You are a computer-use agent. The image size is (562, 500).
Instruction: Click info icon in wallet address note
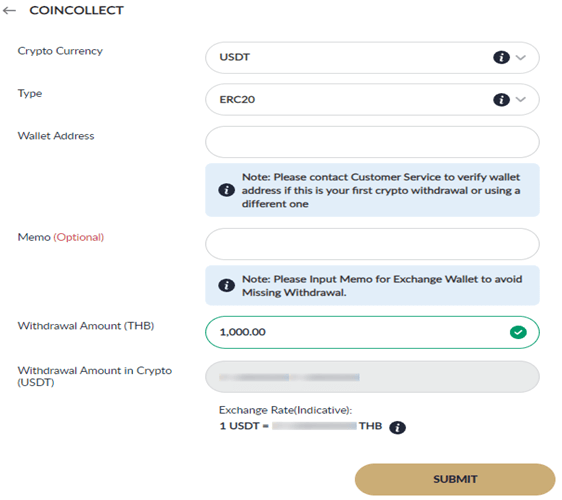227,190
